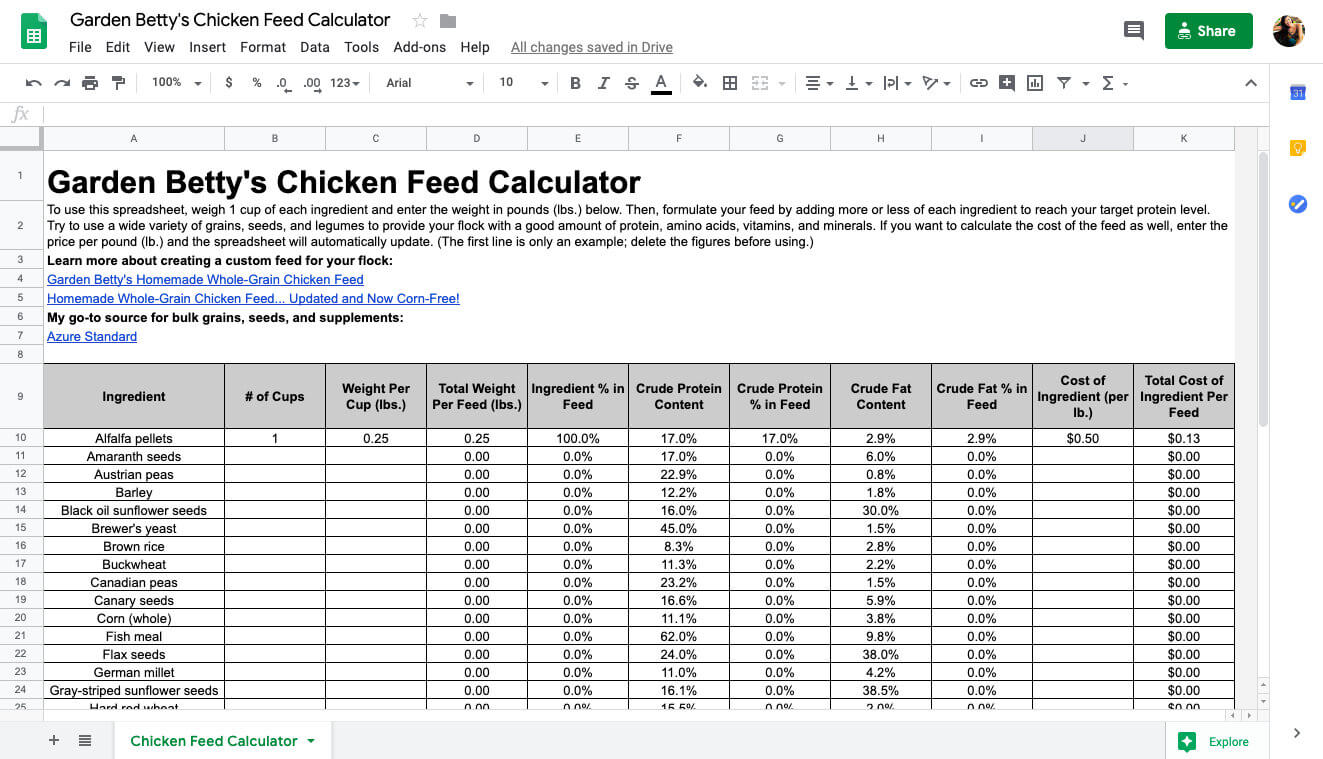
Task: Open the Azure Standard link
Action: [x=92, y=337]
